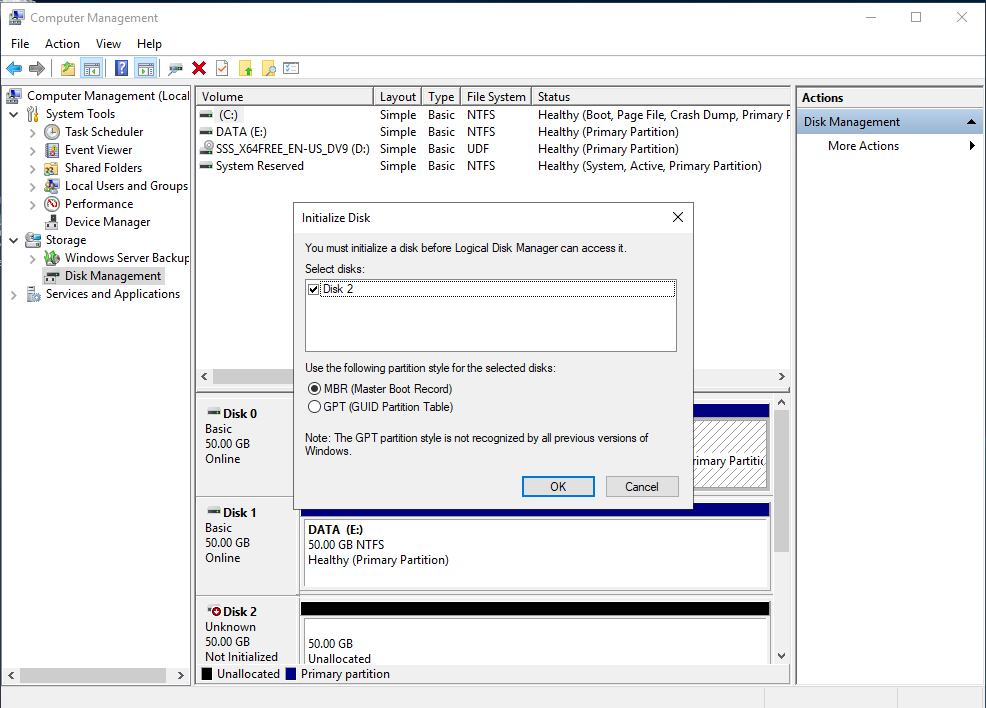986x708 pixels.
Task: Toggle Show/Hide Action Pane toolbar icon
Action: [x=146, y=69]
